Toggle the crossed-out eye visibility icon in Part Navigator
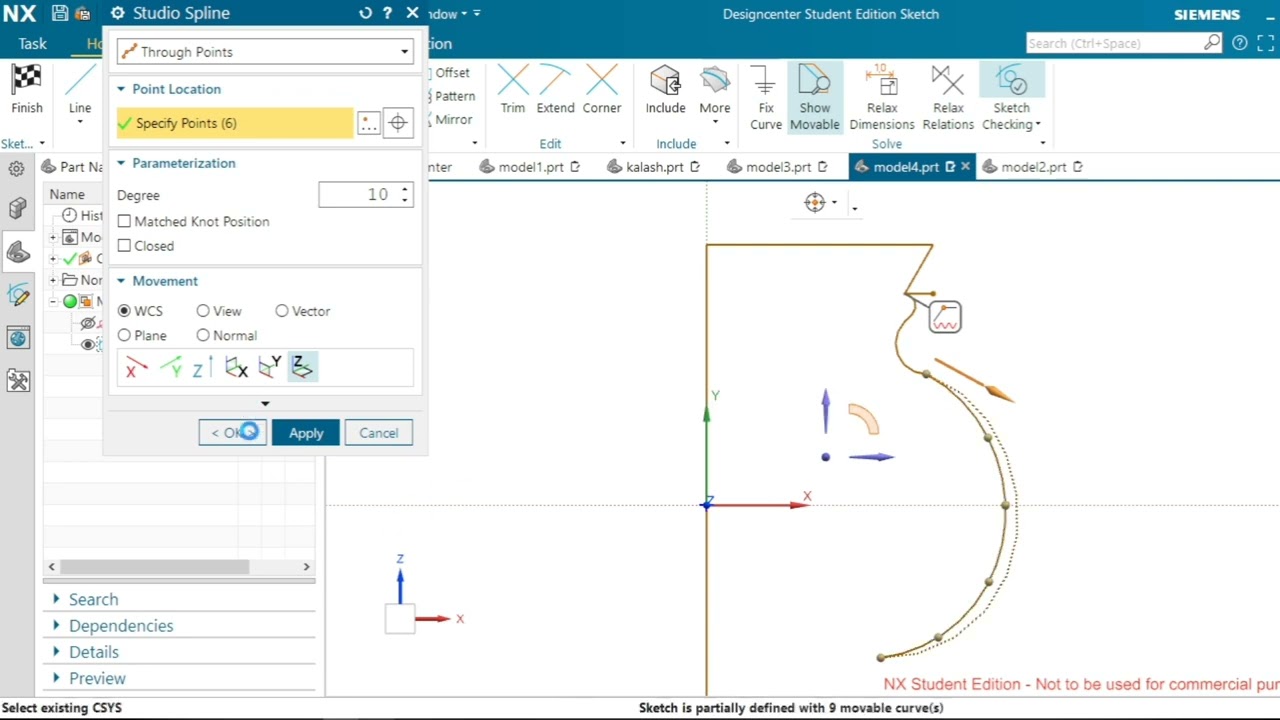Image resolution: width=1280 pixels, height=720 pixels. [x=88, y=323]
